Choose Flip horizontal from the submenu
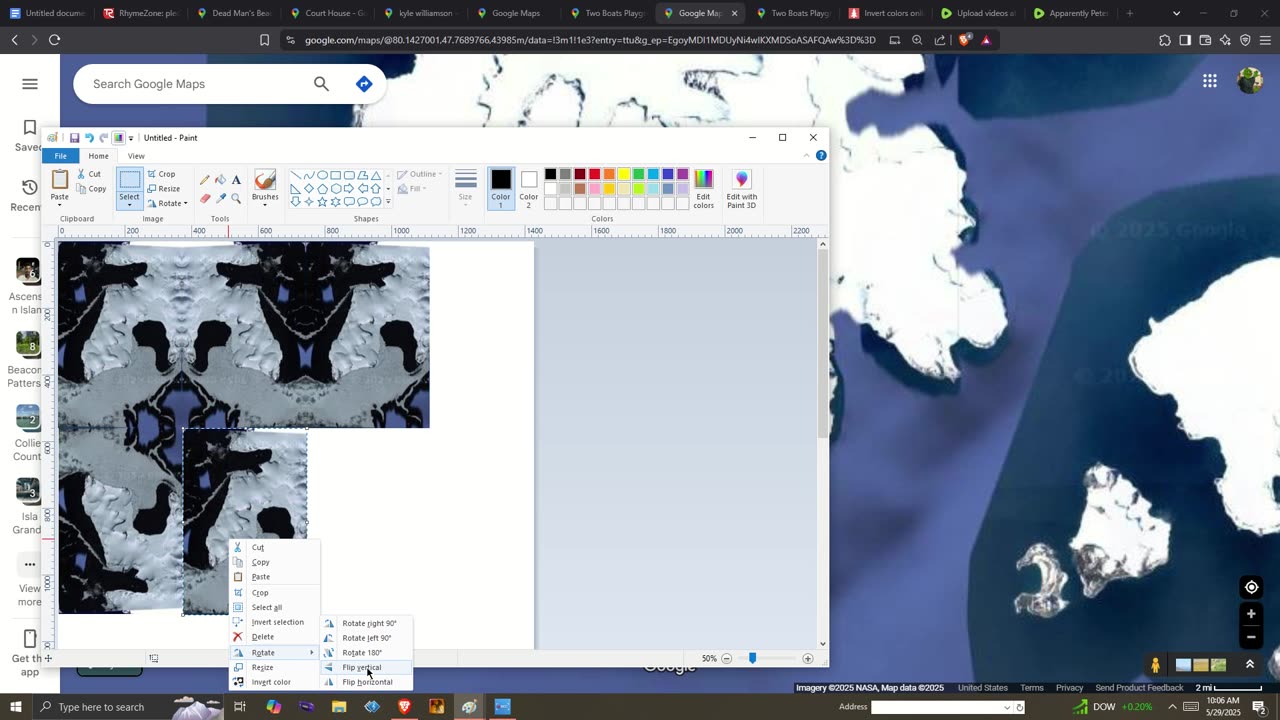The image size is (1280, 720). [366, 682]
